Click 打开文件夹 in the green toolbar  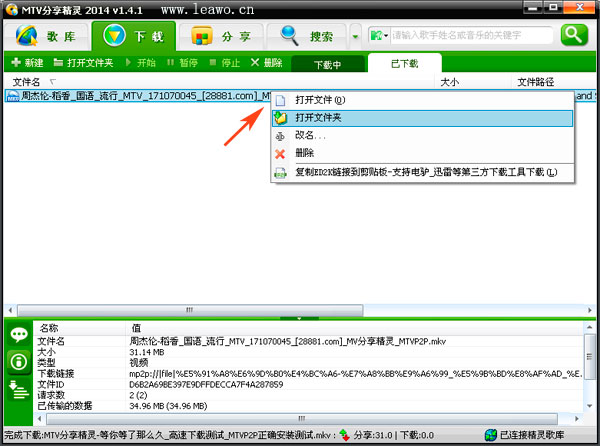click(x=83, y=62)
